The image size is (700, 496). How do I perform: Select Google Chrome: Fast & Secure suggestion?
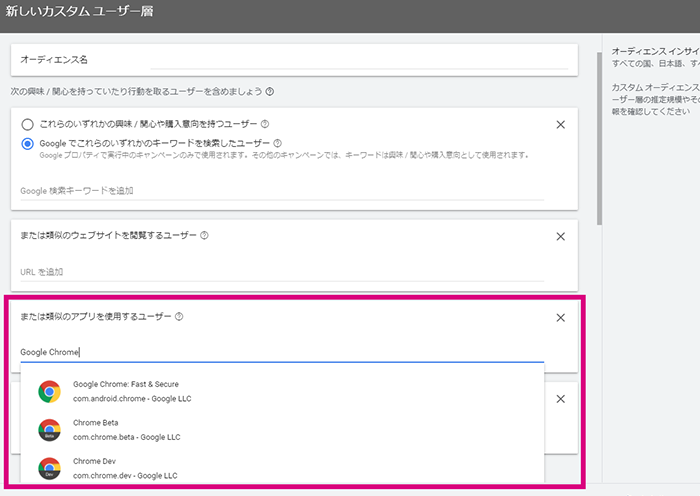pos(282,392)
